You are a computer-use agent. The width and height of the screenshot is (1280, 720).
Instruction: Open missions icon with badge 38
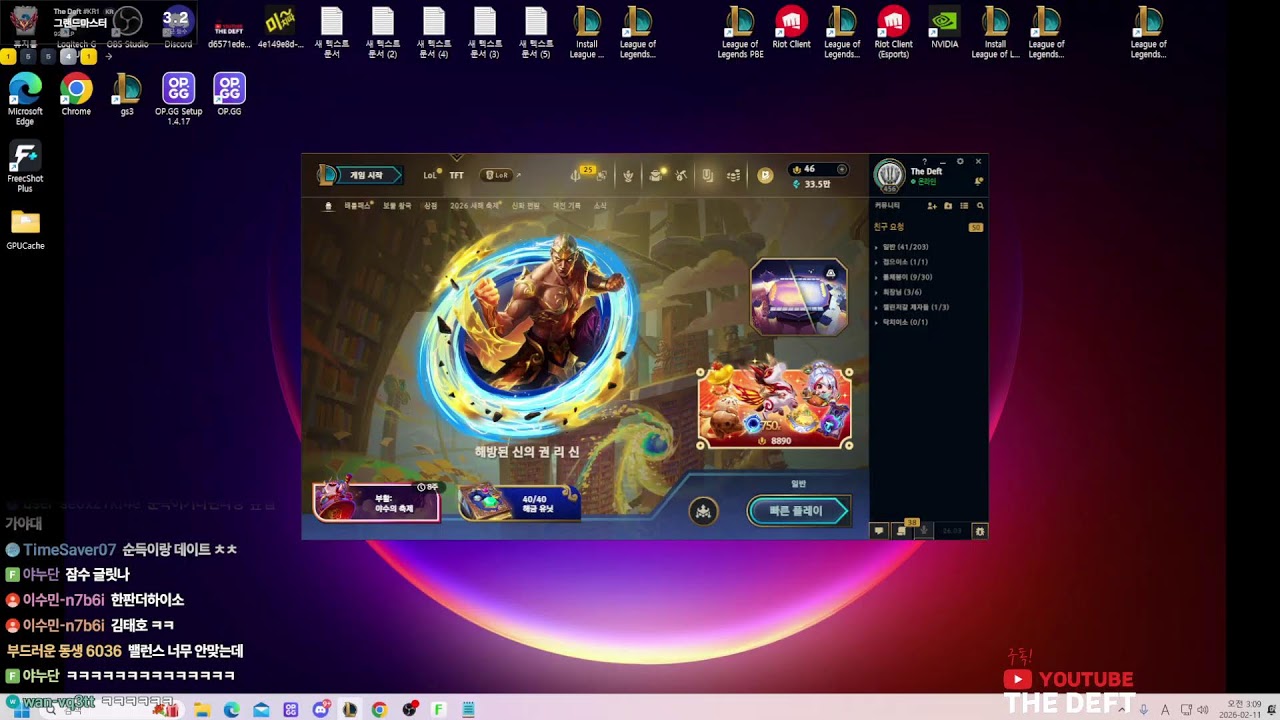point(902,530)
